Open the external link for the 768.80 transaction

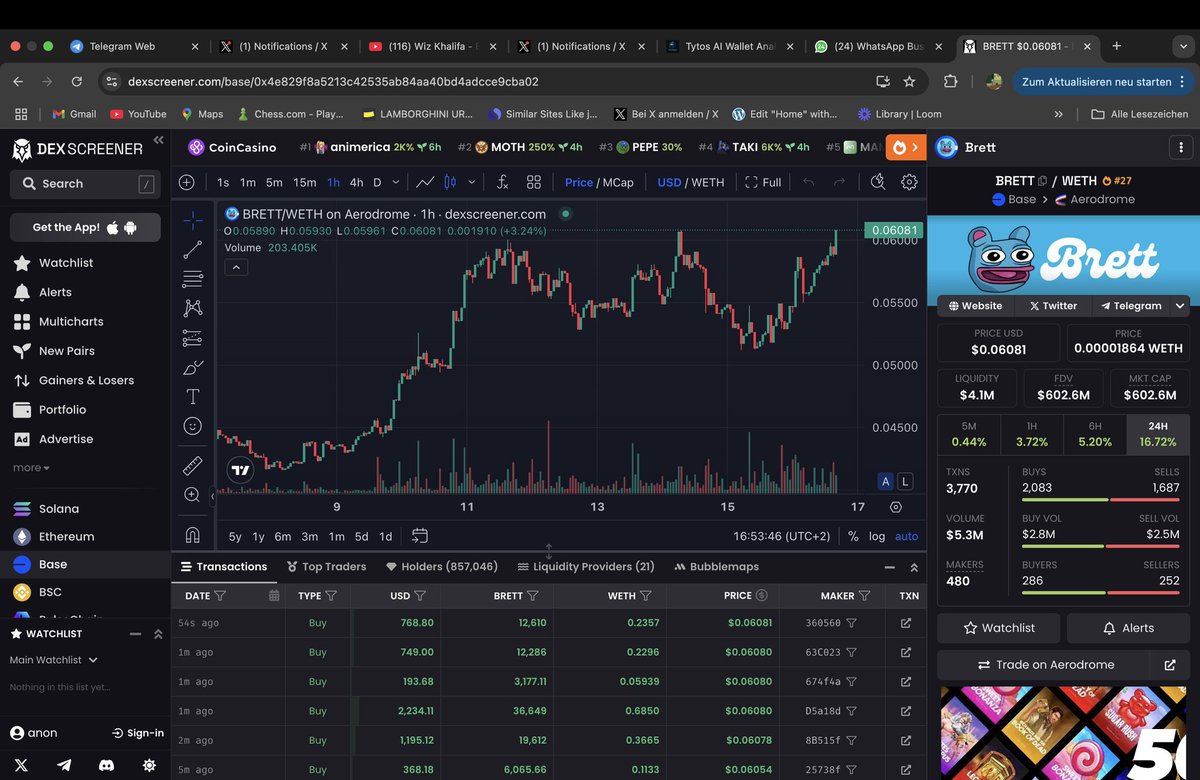[906, 623]
